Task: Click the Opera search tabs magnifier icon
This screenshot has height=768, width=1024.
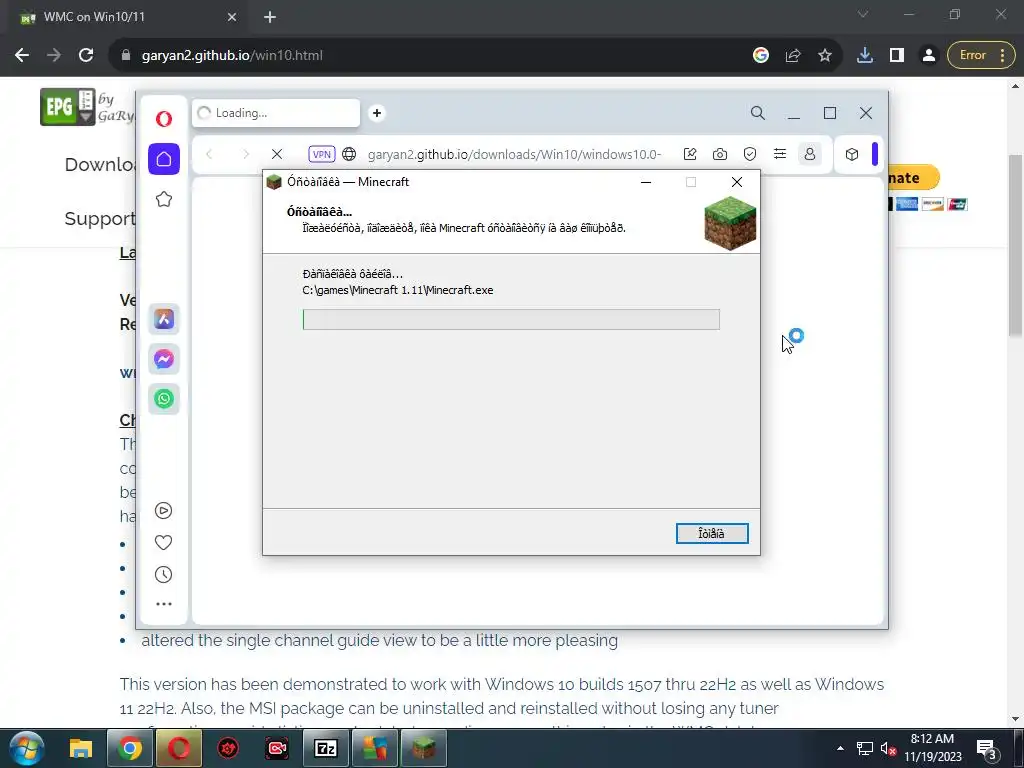Action: pyautogui.click(x=758, y=113)
